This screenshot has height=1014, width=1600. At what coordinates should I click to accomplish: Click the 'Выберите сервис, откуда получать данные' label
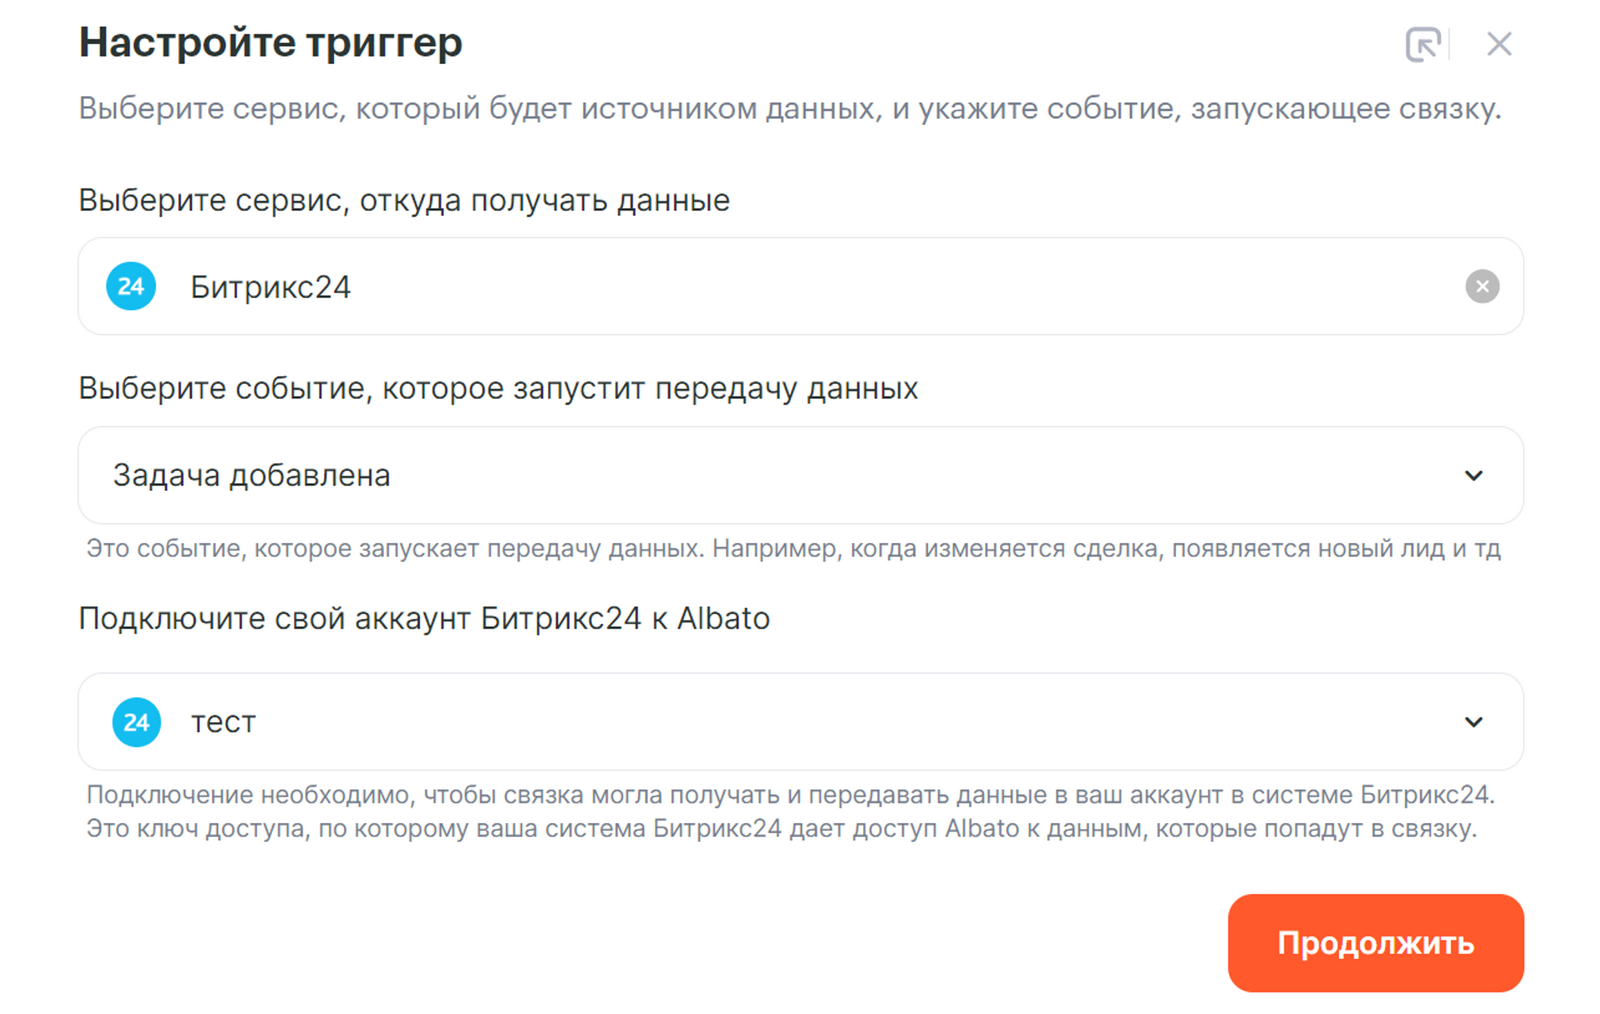pos(404,201)
